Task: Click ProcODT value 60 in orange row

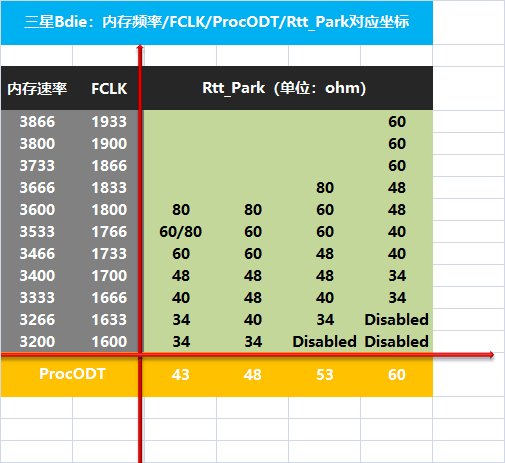Action: pyautogui.click(x=397, y=375)
